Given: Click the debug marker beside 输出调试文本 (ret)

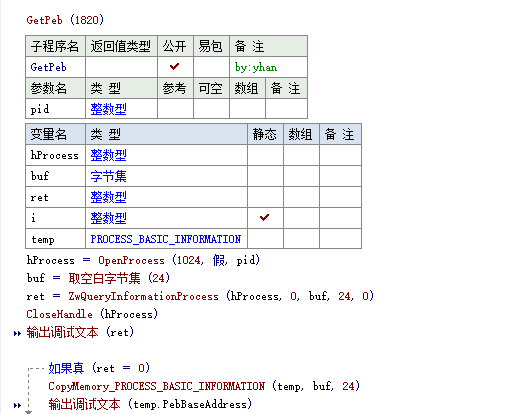Looking at the screenshot, I should [17, 333].
